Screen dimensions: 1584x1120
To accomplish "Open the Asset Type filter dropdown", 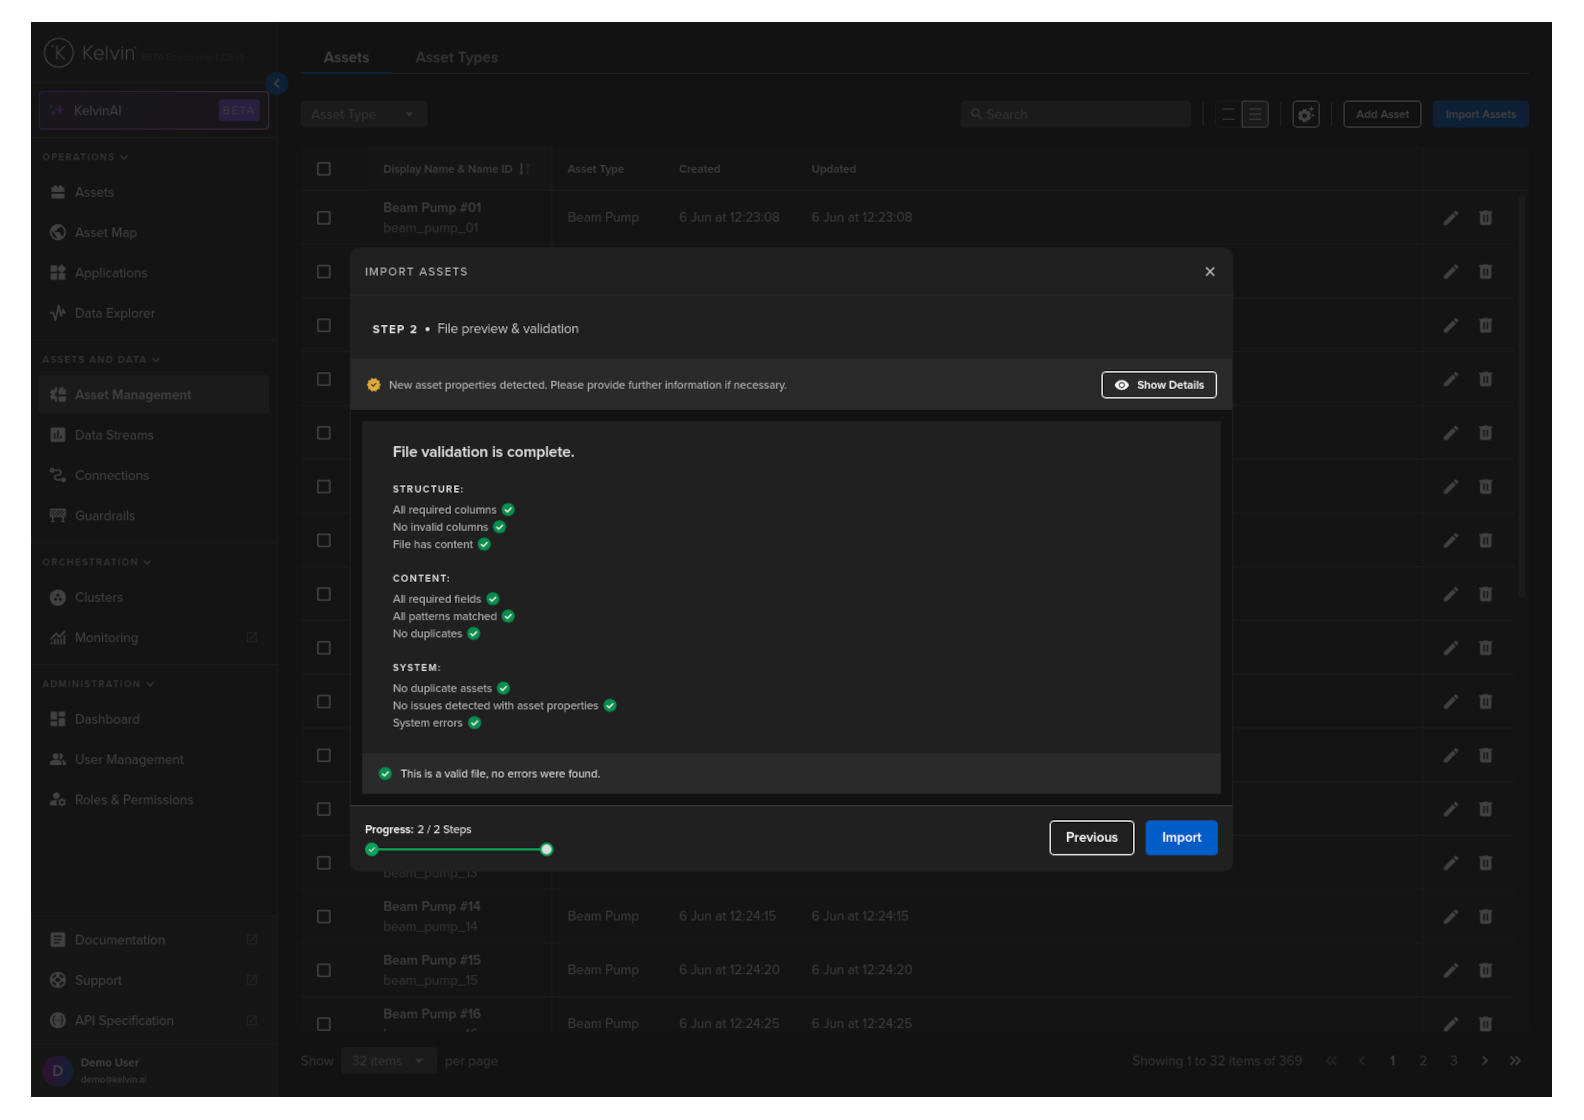I will click(363, 115).
